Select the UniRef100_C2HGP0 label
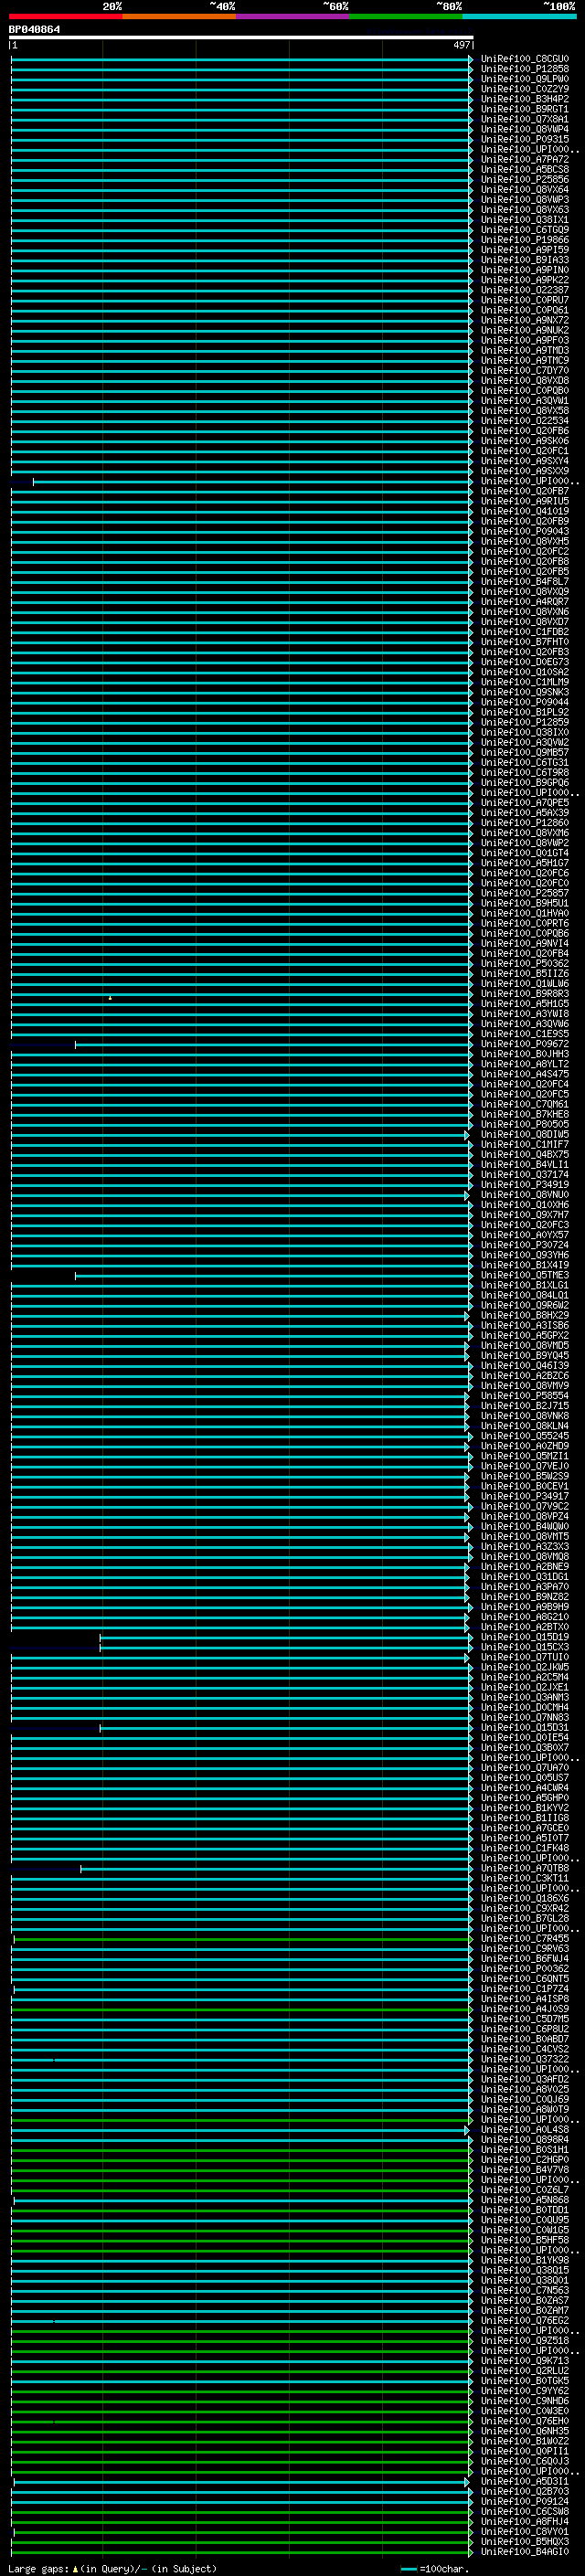585x2576 pixels. click(x=524, y=2160)
